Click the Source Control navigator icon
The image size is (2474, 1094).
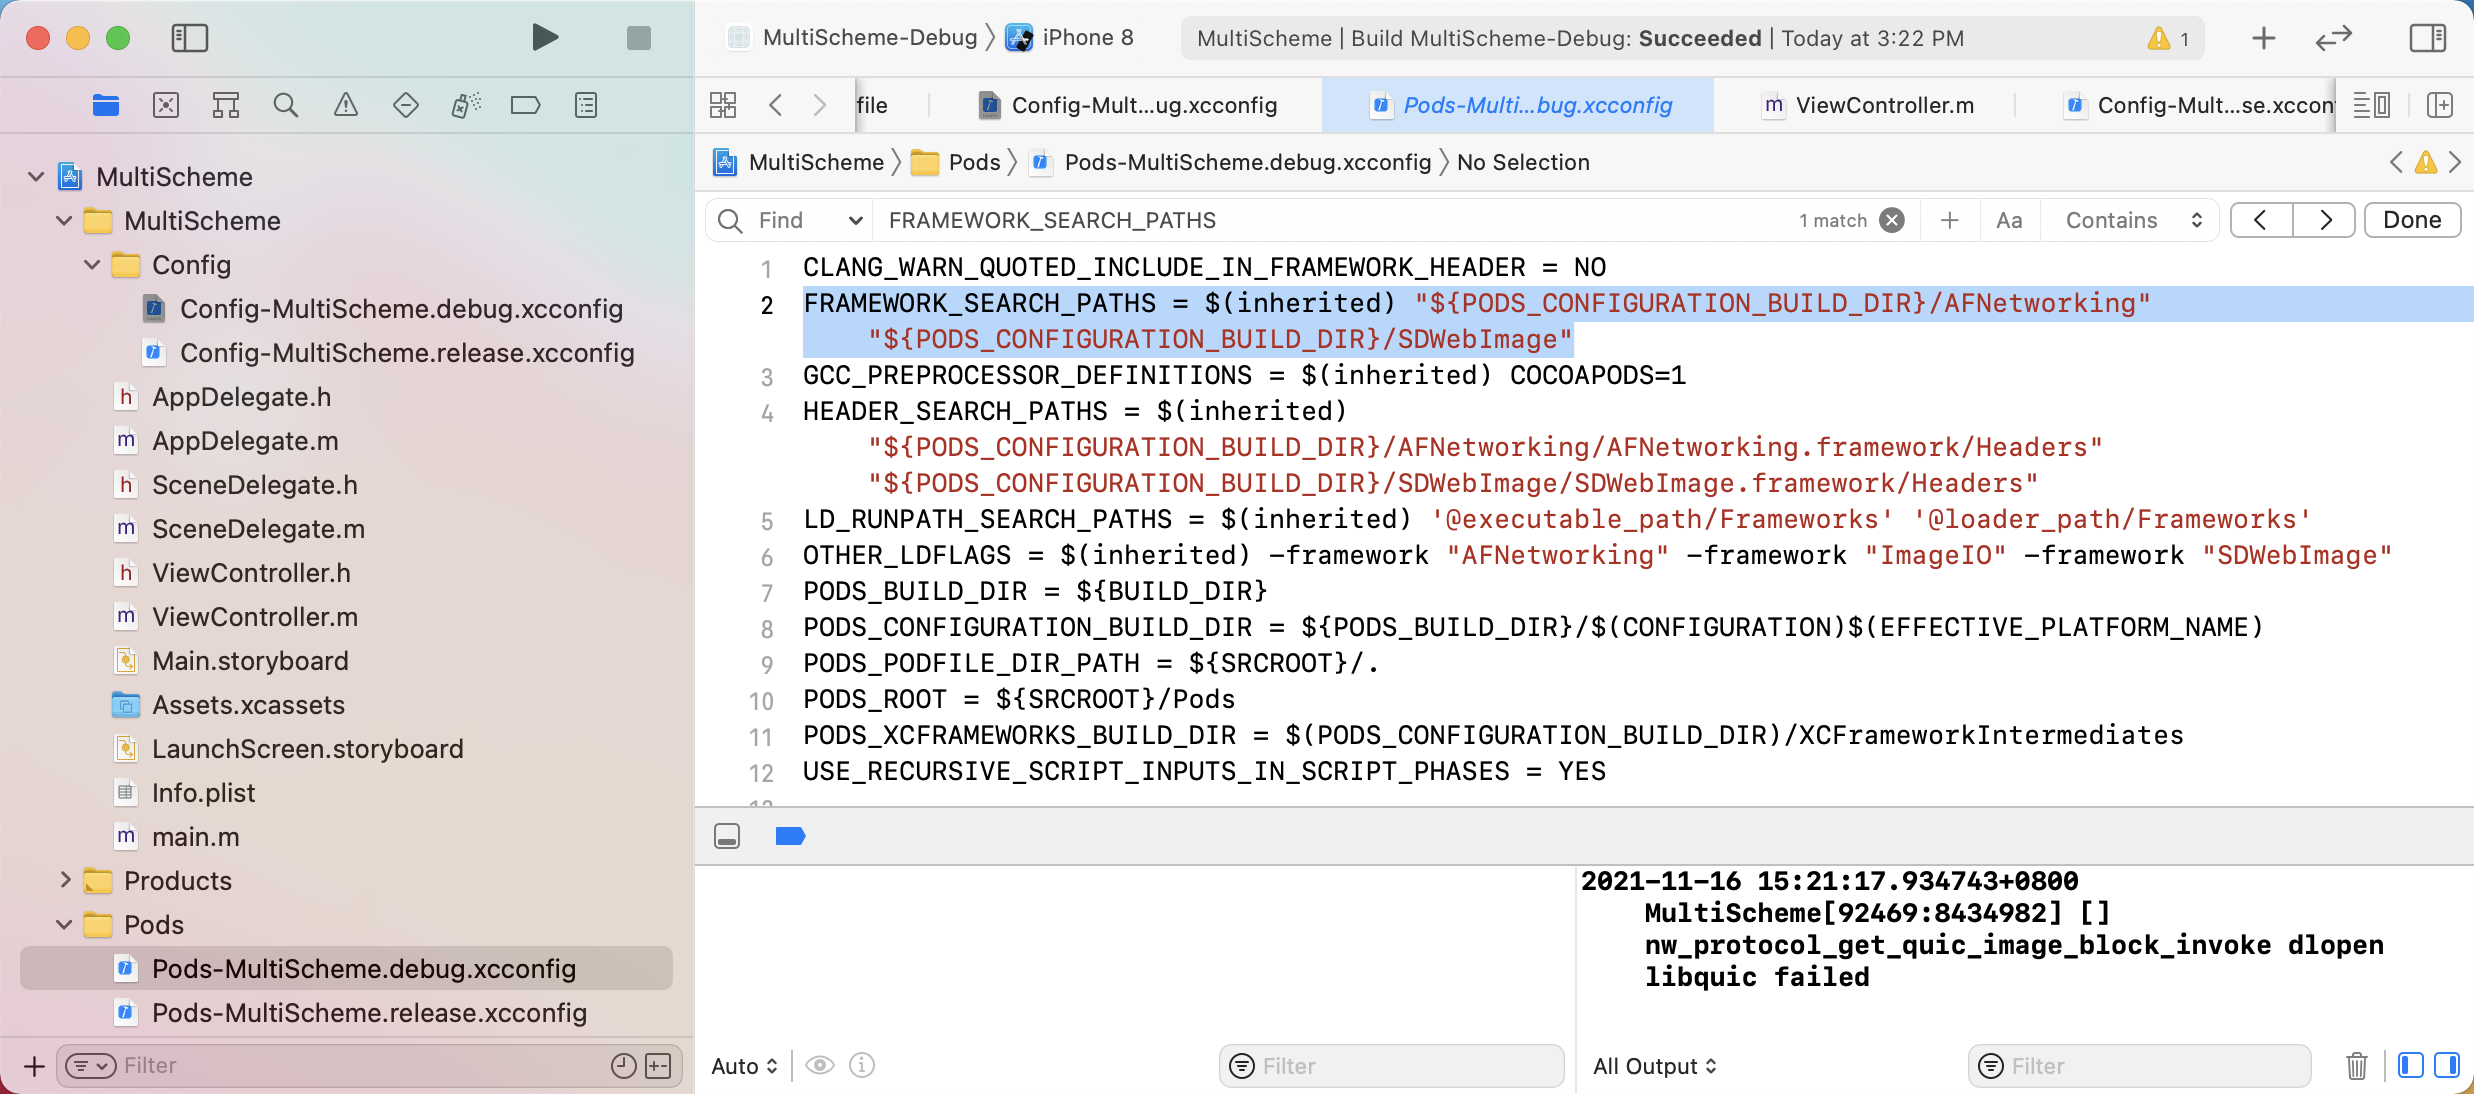click(x=166, y=105)
